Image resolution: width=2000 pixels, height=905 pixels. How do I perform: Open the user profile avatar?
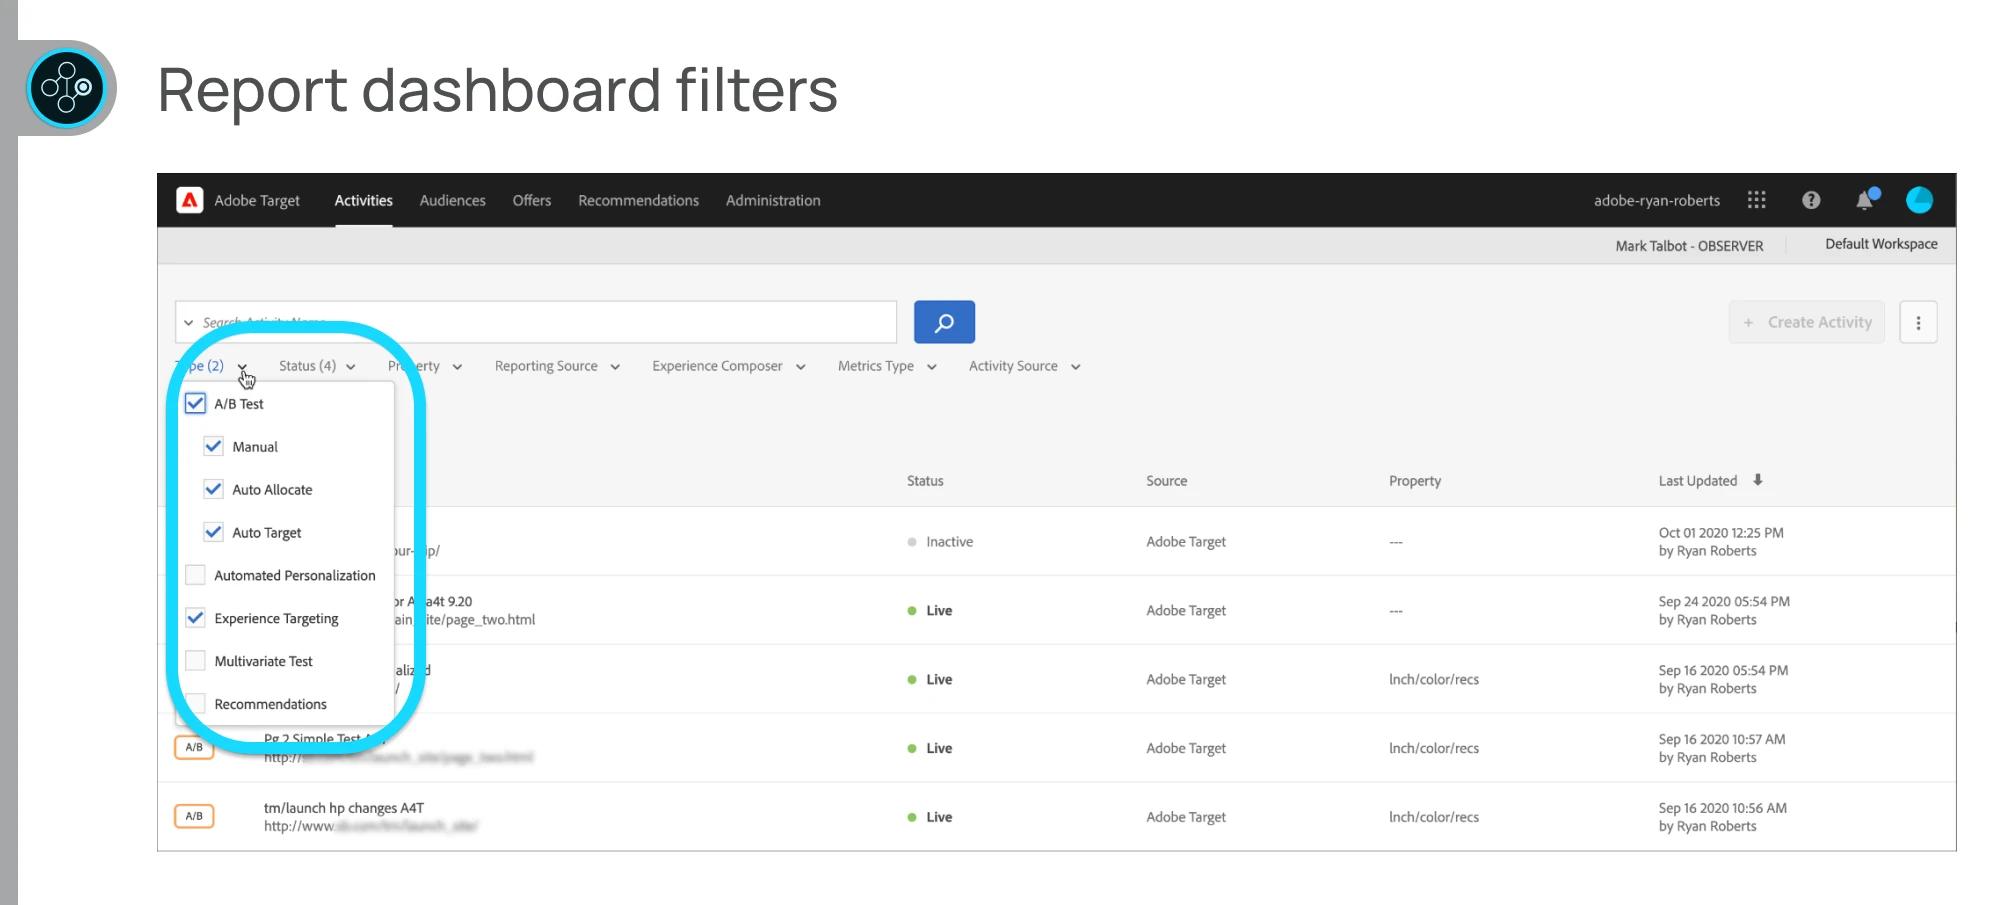(1919, 200)
